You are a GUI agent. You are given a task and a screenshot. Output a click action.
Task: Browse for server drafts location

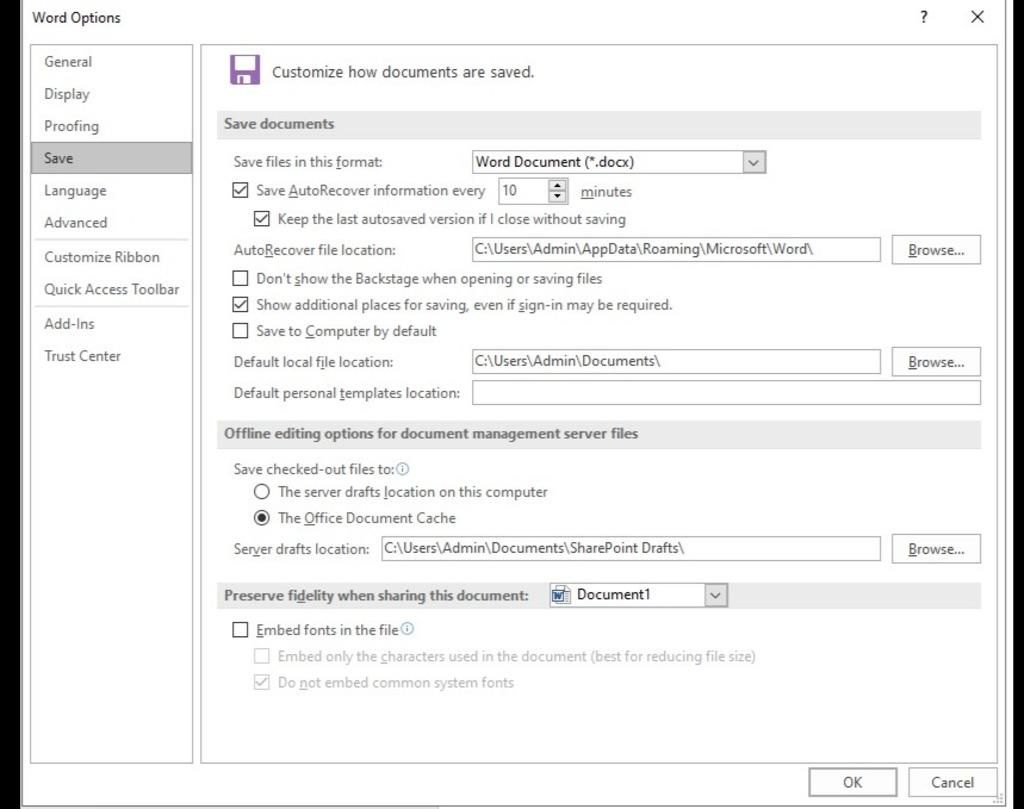pos(936,549)
